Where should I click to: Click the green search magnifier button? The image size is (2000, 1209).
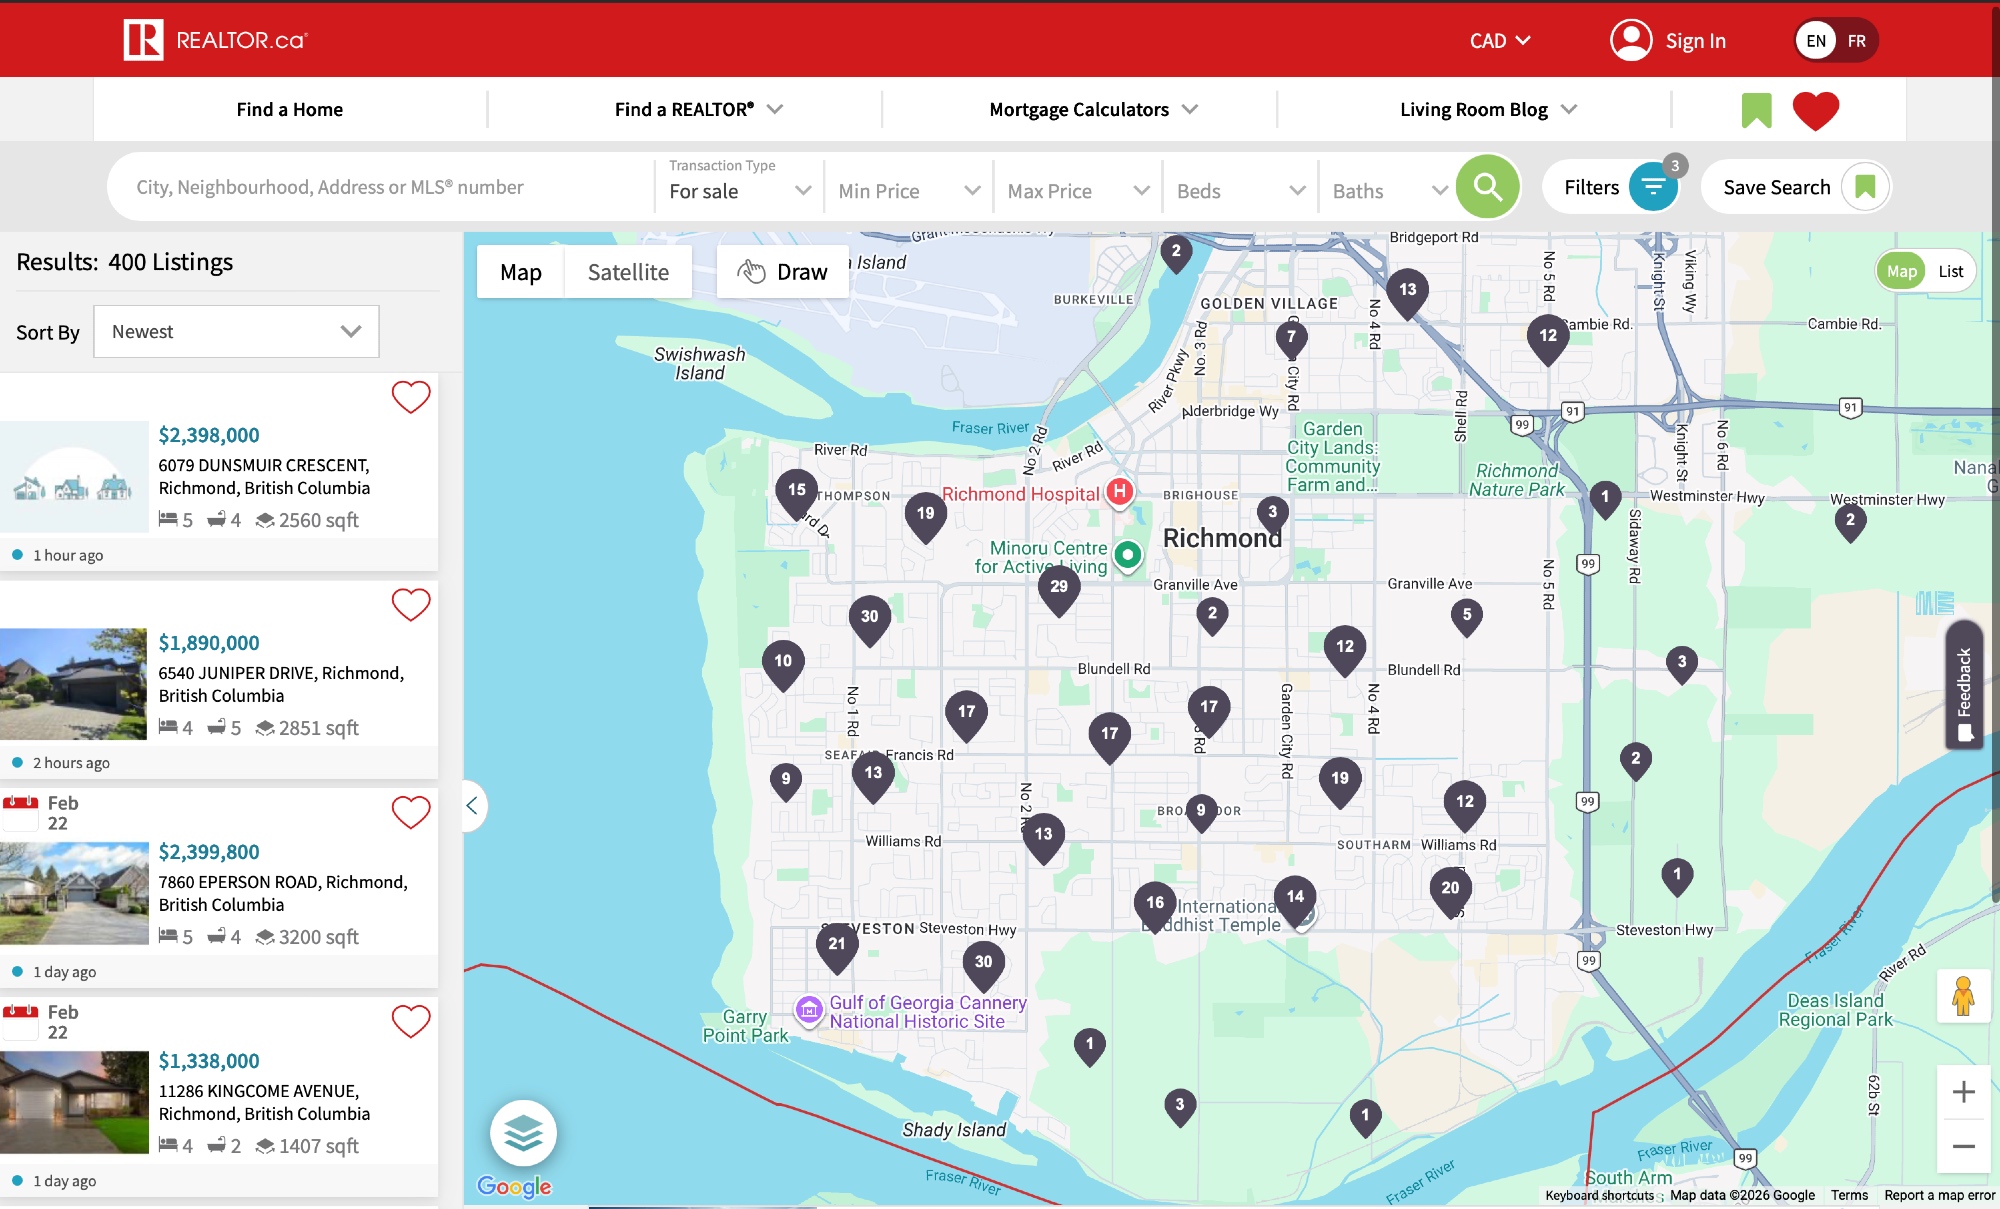tap(1487, 187)
